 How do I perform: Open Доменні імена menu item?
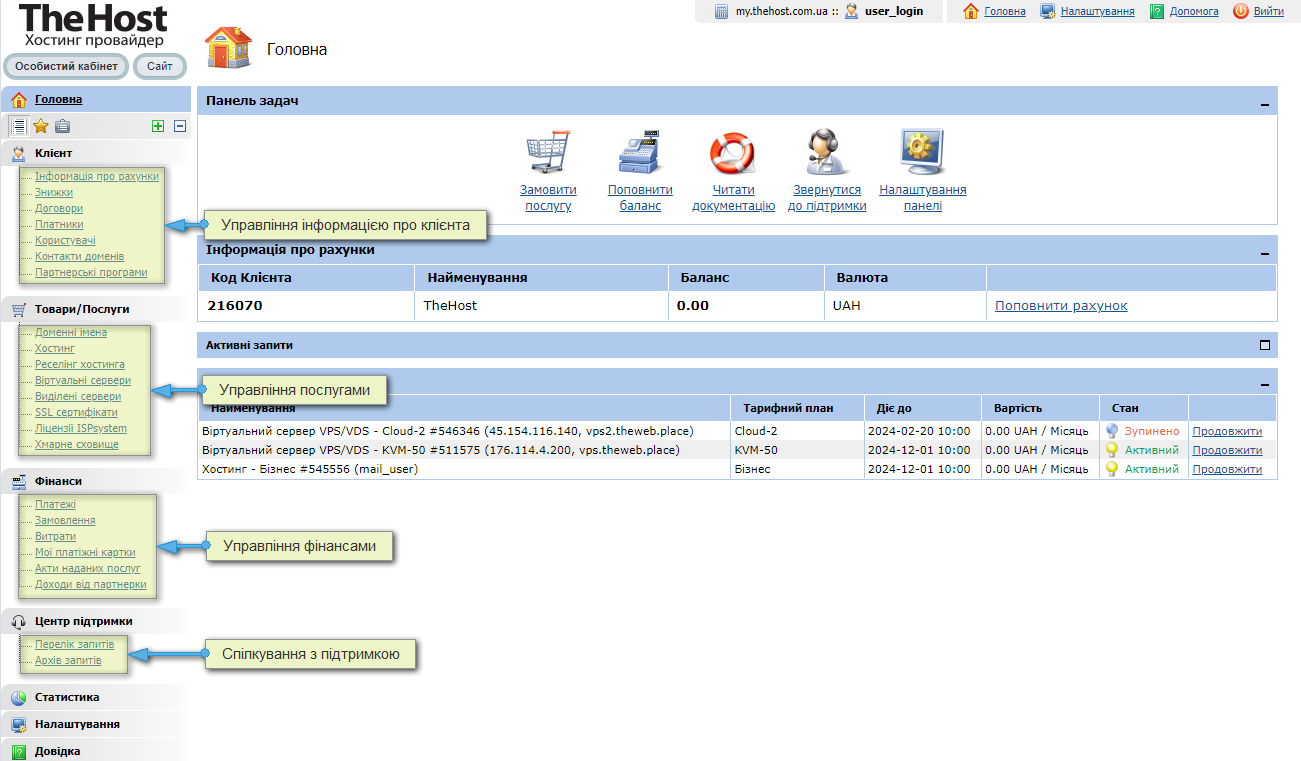click(x=71, y=332)
